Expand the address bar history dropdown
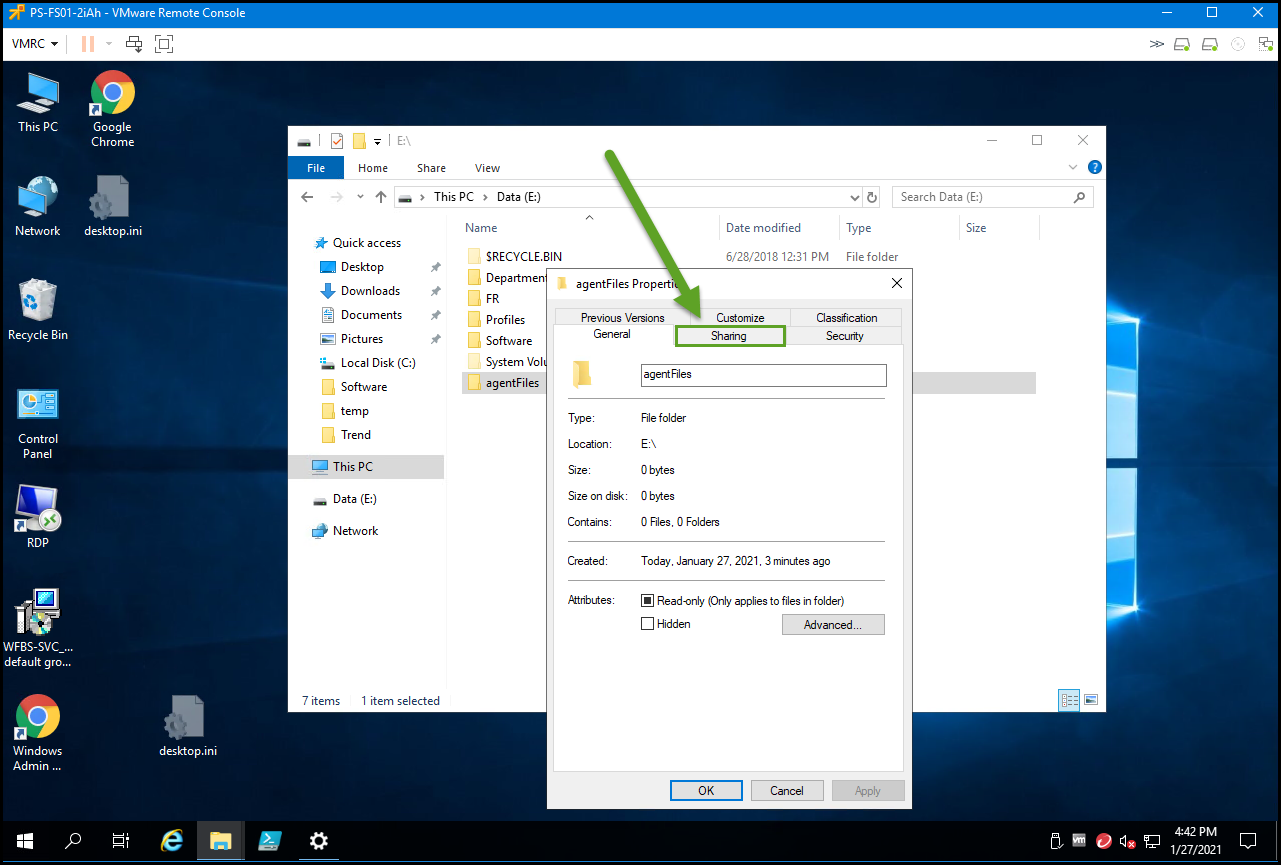 (x=854, y=198)
